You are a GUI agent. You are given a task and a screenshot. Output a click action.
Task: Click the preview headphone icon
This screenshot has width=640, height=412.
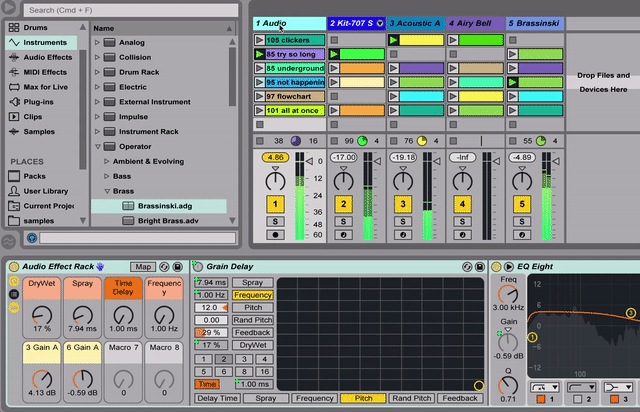click(31, 238)
